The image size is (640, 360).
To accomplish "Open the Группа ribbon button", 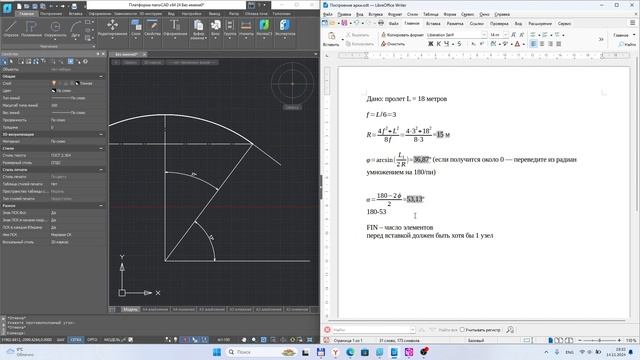I will tap(230, 29).
